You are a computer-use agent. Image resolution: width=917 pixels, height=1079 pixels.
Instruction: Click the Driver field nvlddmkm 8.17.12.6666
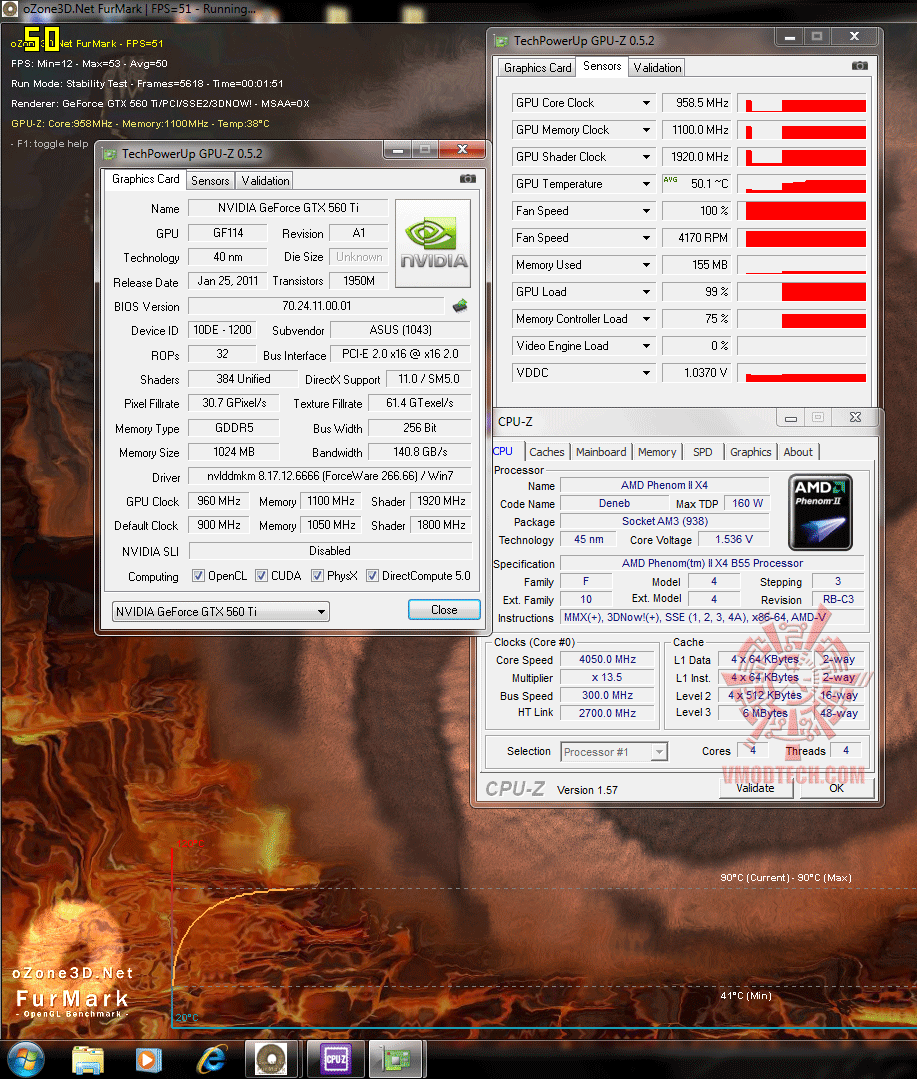click(330, 476)
